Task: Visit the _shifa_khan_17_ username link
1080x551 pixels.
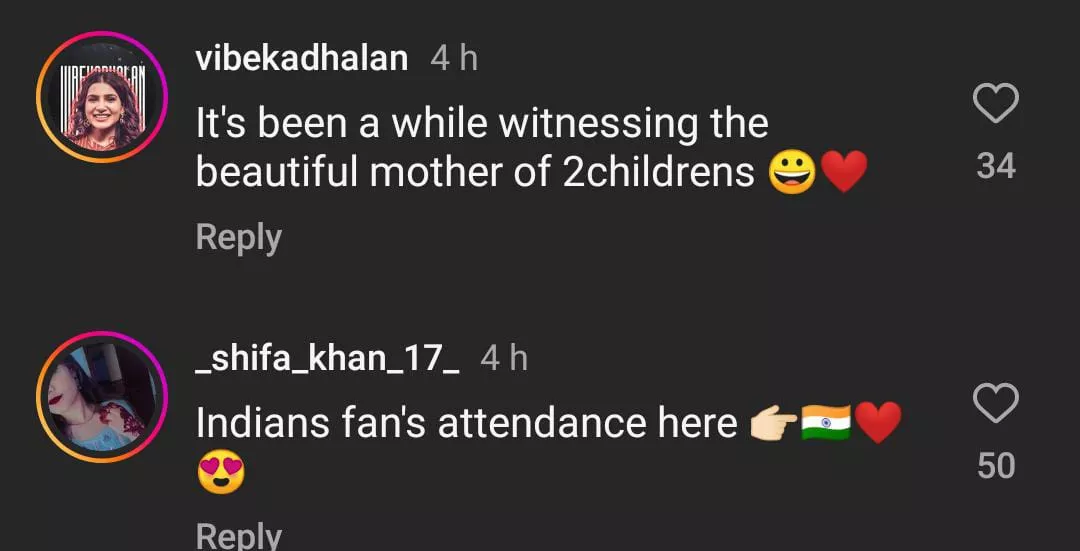Action: pyautogui.click(x=327, y=358)
